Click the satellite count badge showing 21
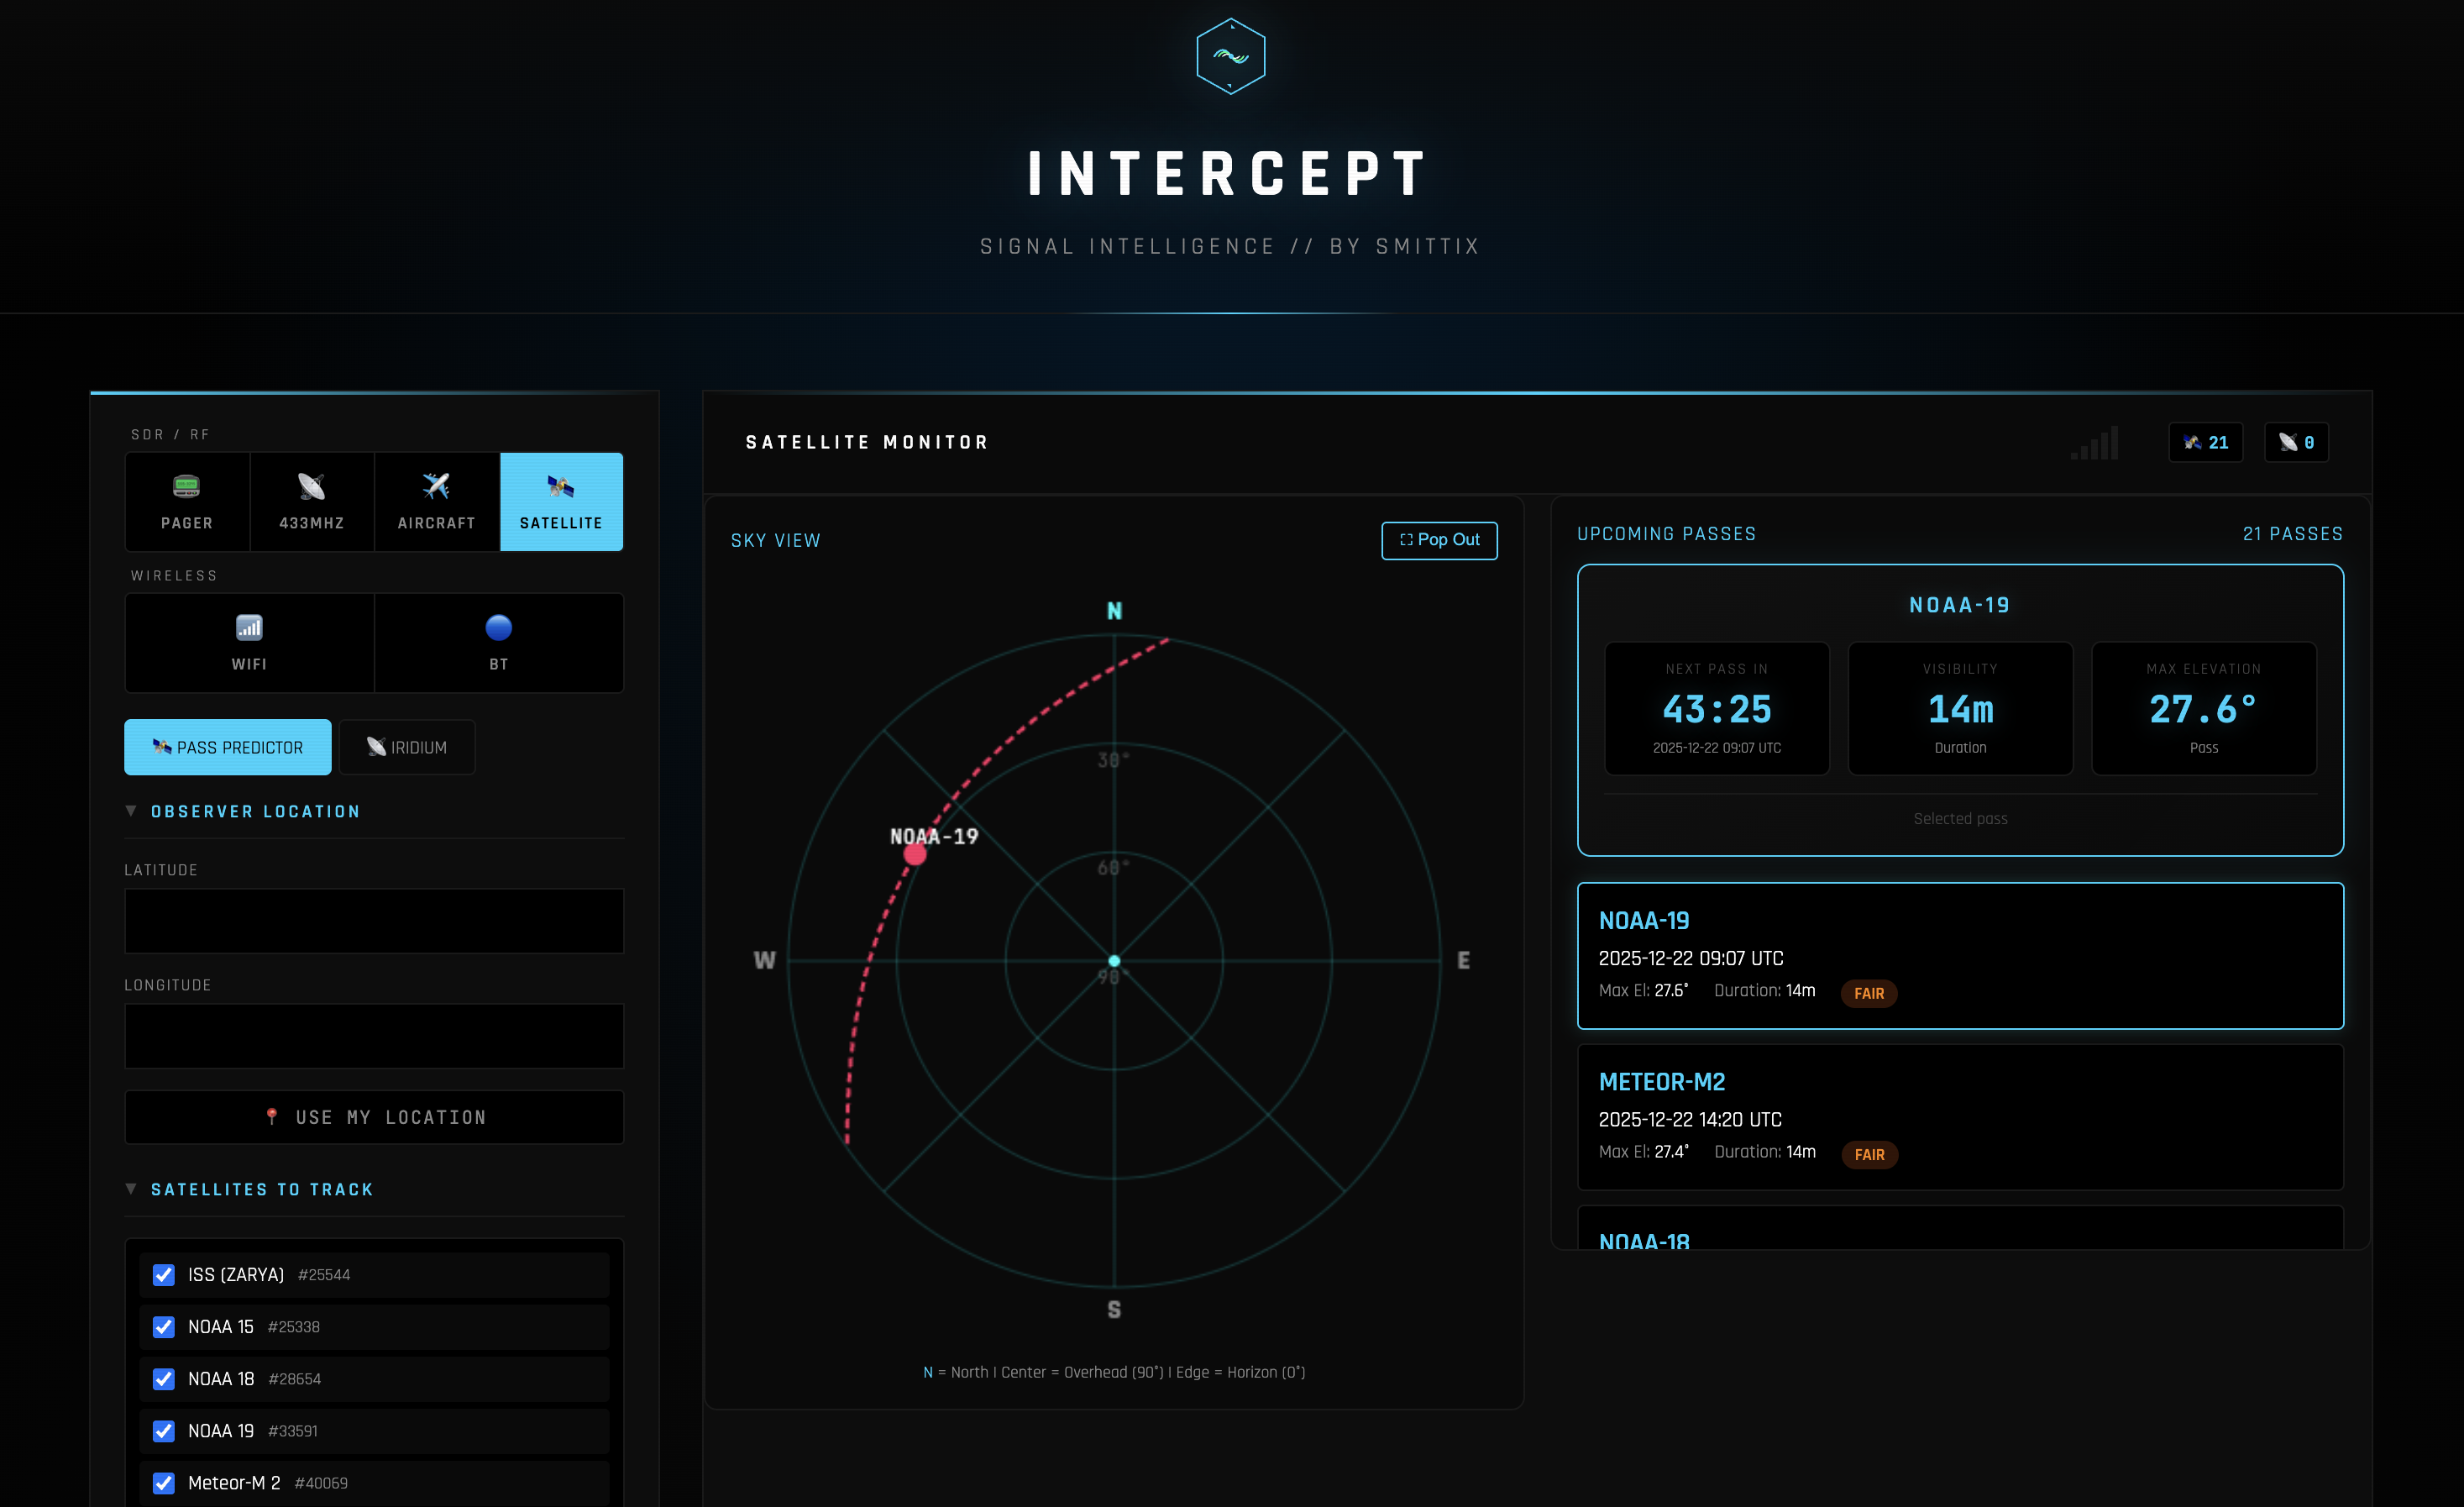 [x=2205, y=442]
